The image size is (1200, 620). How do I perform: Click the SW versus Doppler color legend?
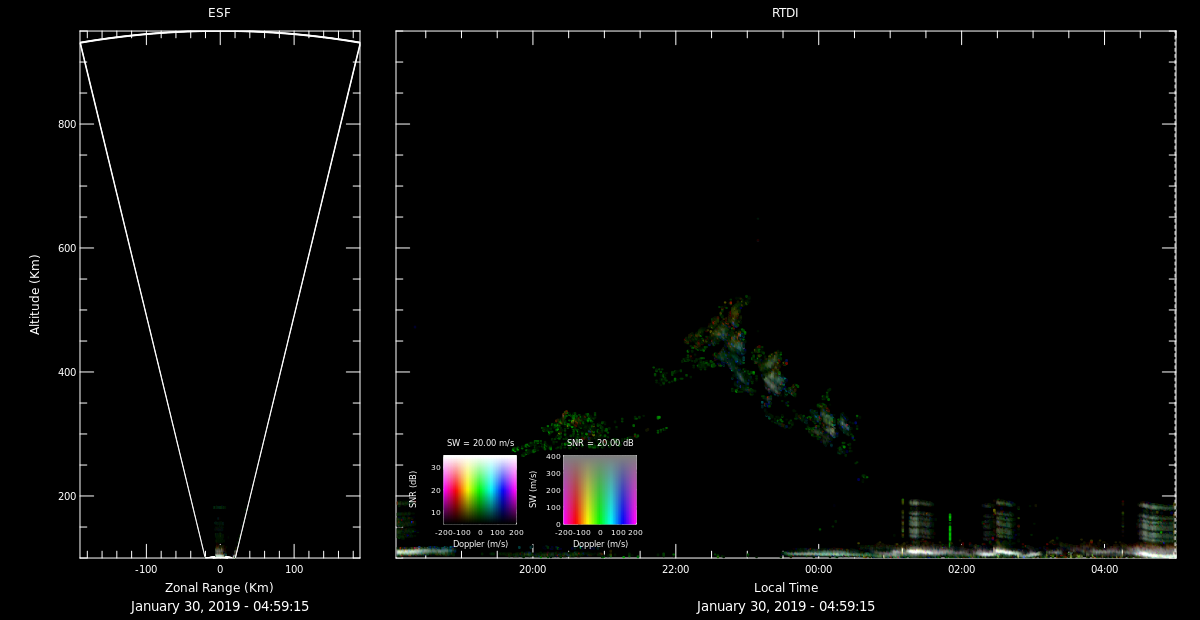coord(600,490)
